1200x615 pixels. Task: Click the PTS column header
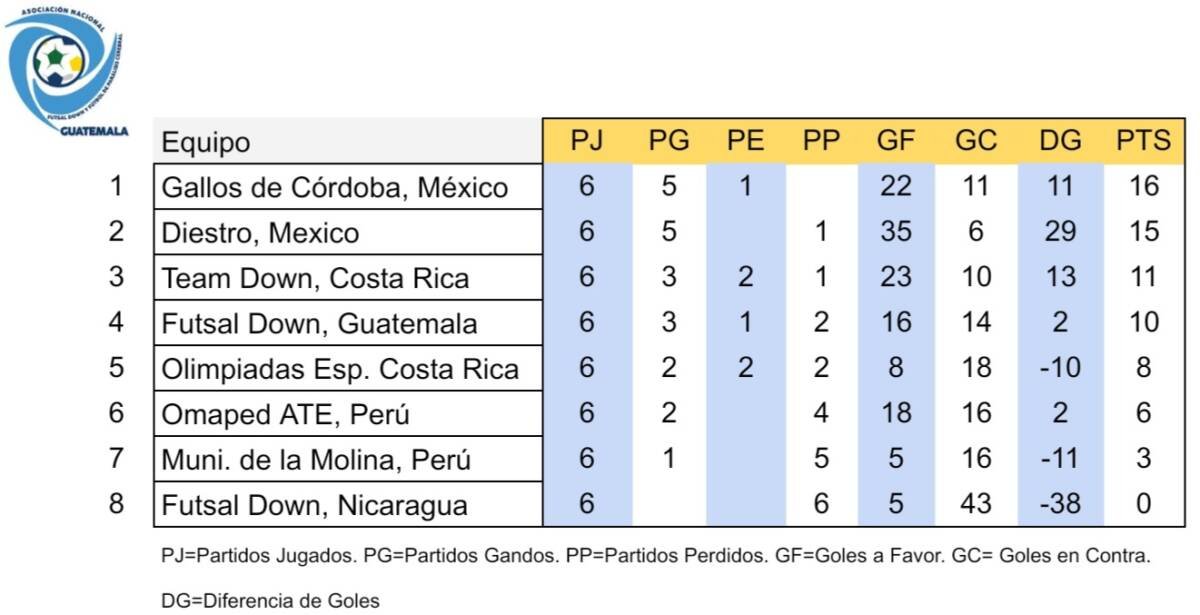pos(1144,141)
